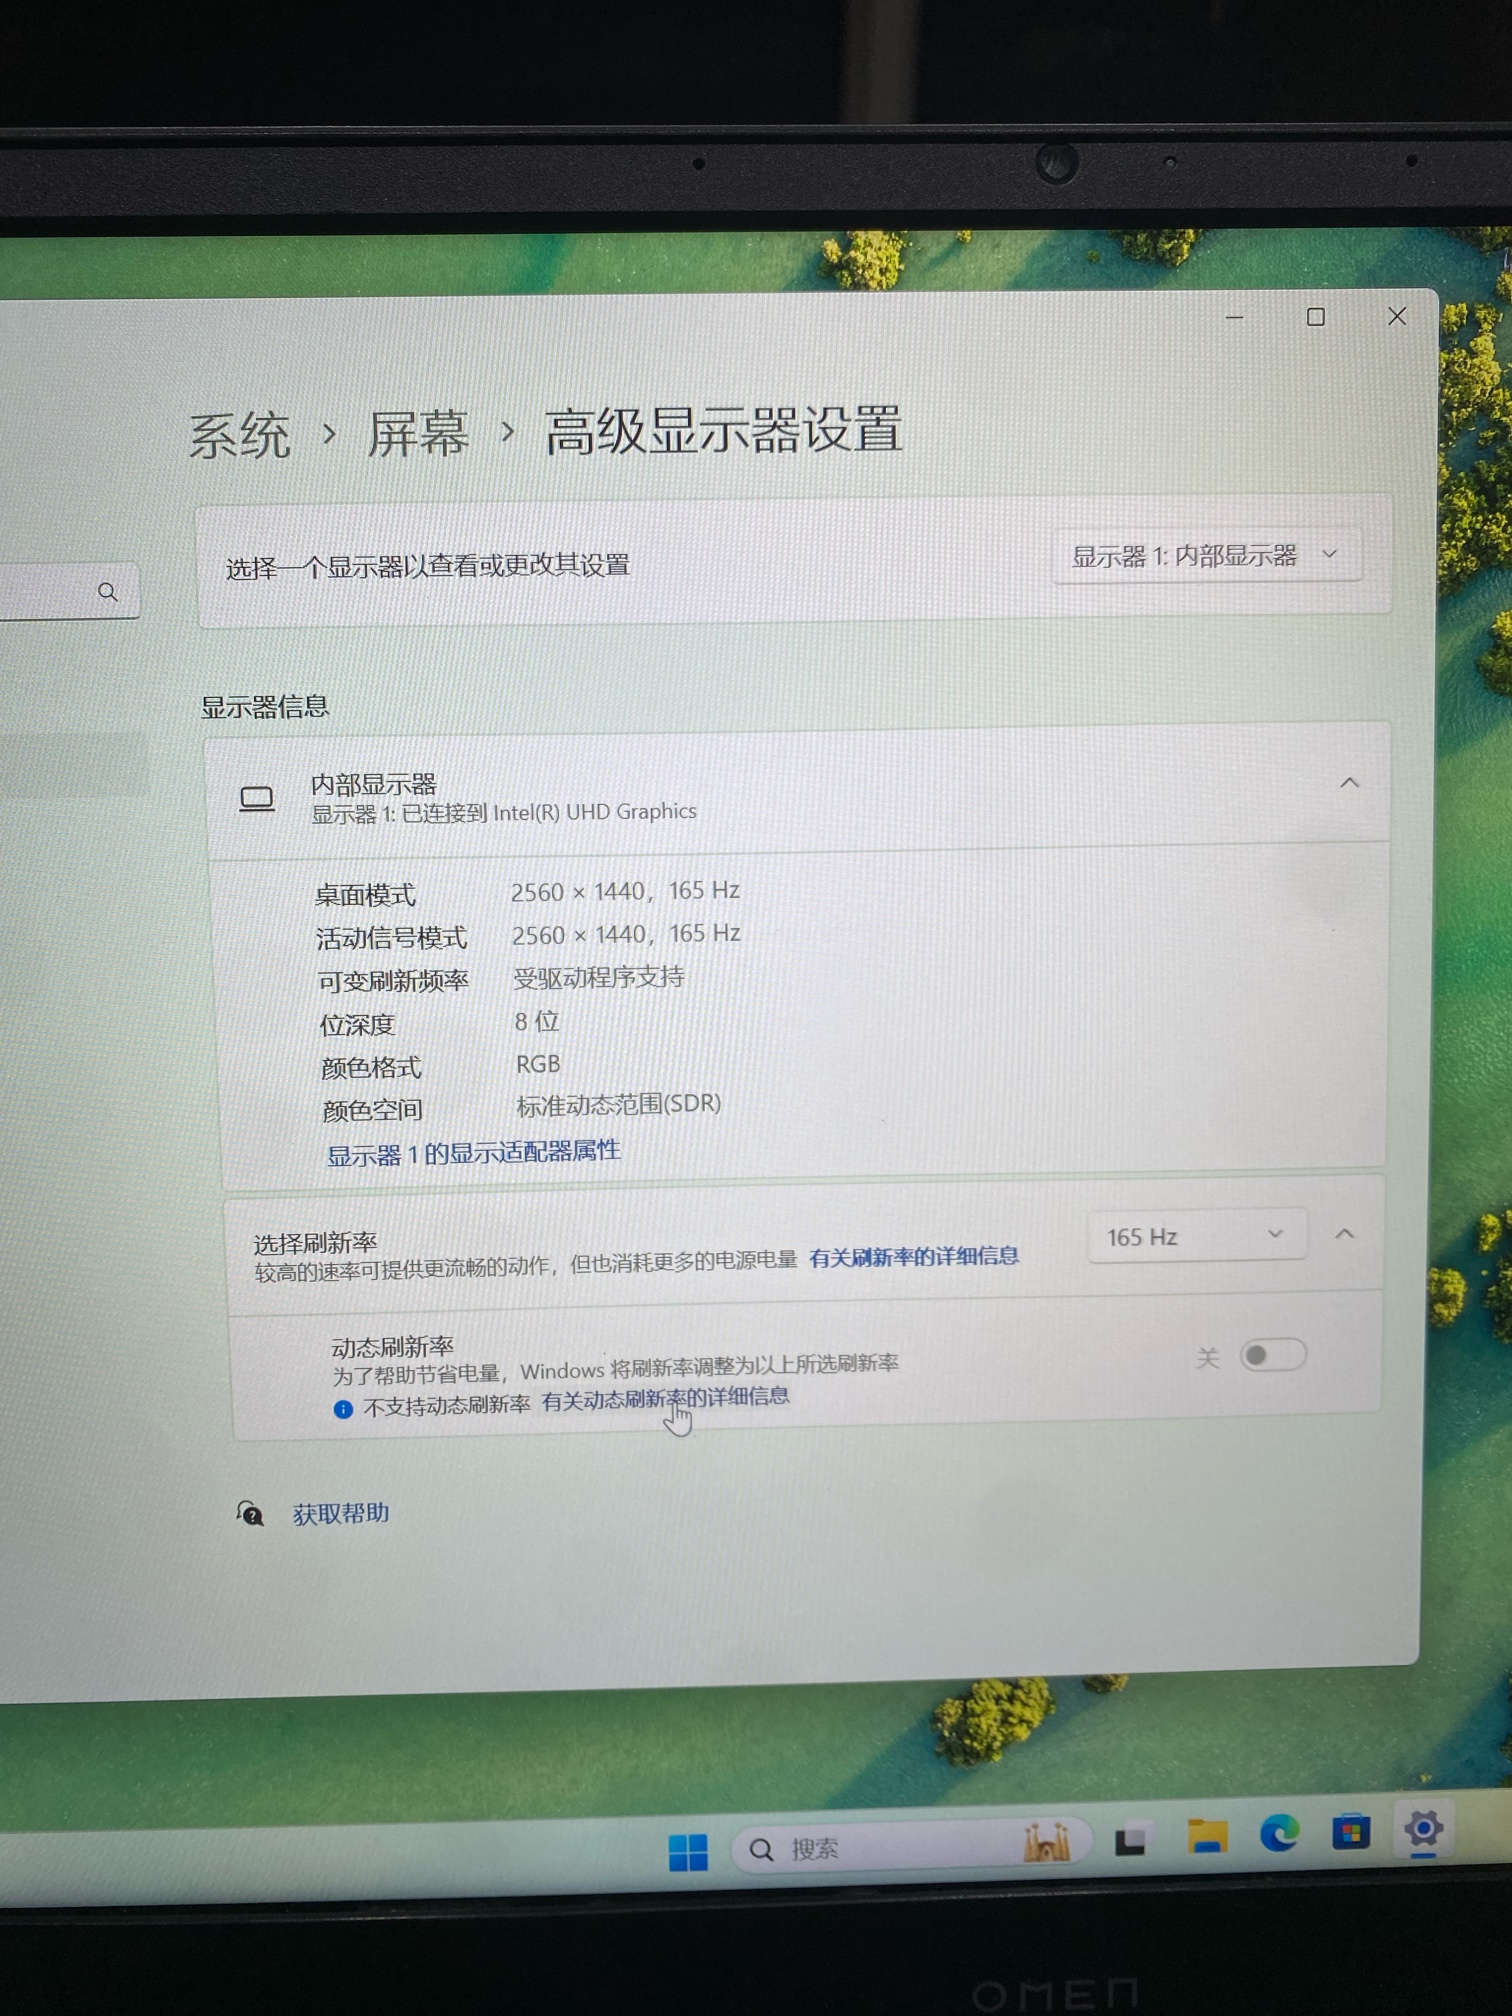Screen dimensions: 1512x2016
Task: Go to 系统 in the breadcrumb
Action: 240,436
